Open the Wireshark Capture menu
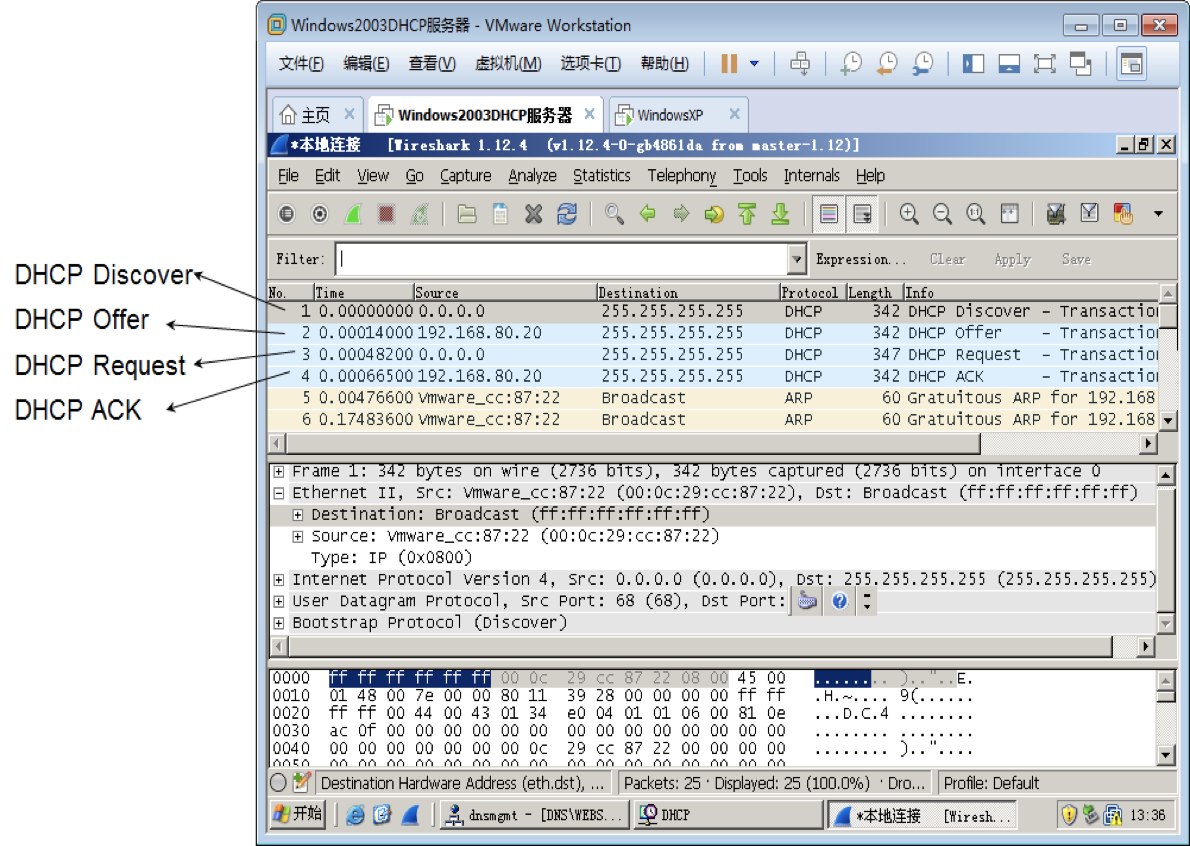This screenshot has height=846, width=1190. (465, 176)
